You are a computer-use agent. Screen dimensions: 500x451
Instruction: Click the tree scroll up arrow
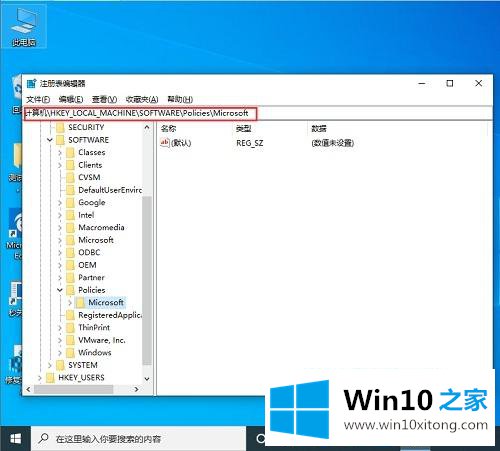147,127
